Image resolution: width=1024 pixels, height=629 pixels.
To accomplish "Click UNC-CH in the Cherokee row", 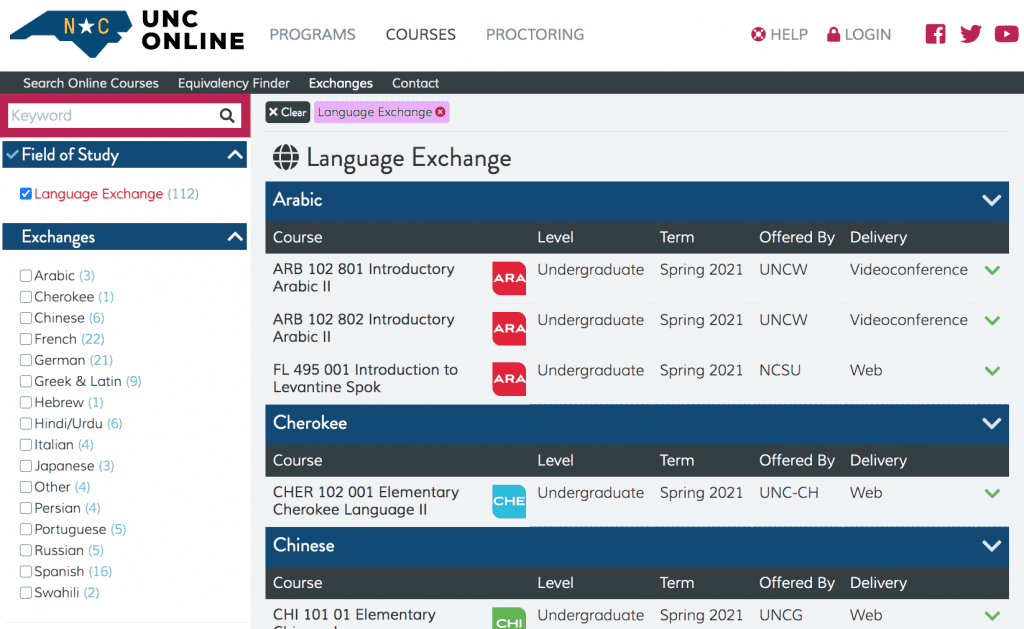I will 789,493.
